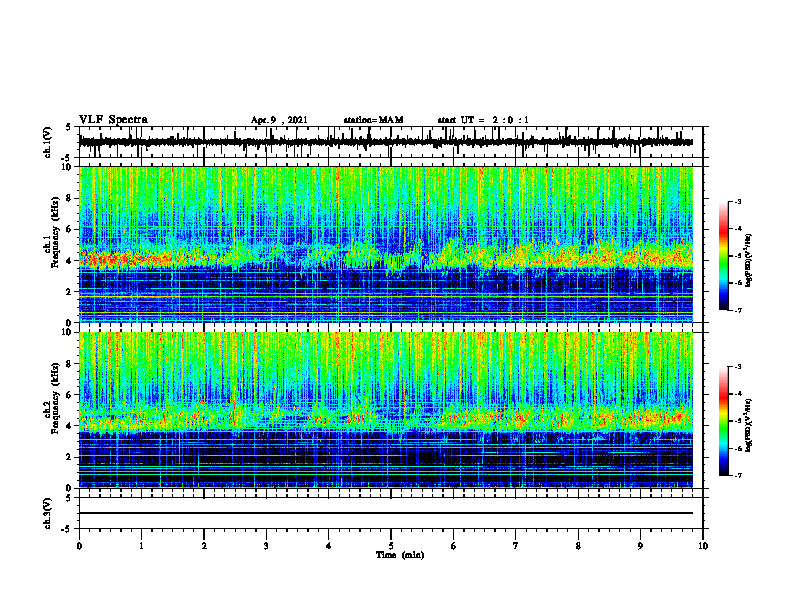This screenshot has width=792, height=612.
Task: Click time axis tick label "1"
Action: pos(141,546)
